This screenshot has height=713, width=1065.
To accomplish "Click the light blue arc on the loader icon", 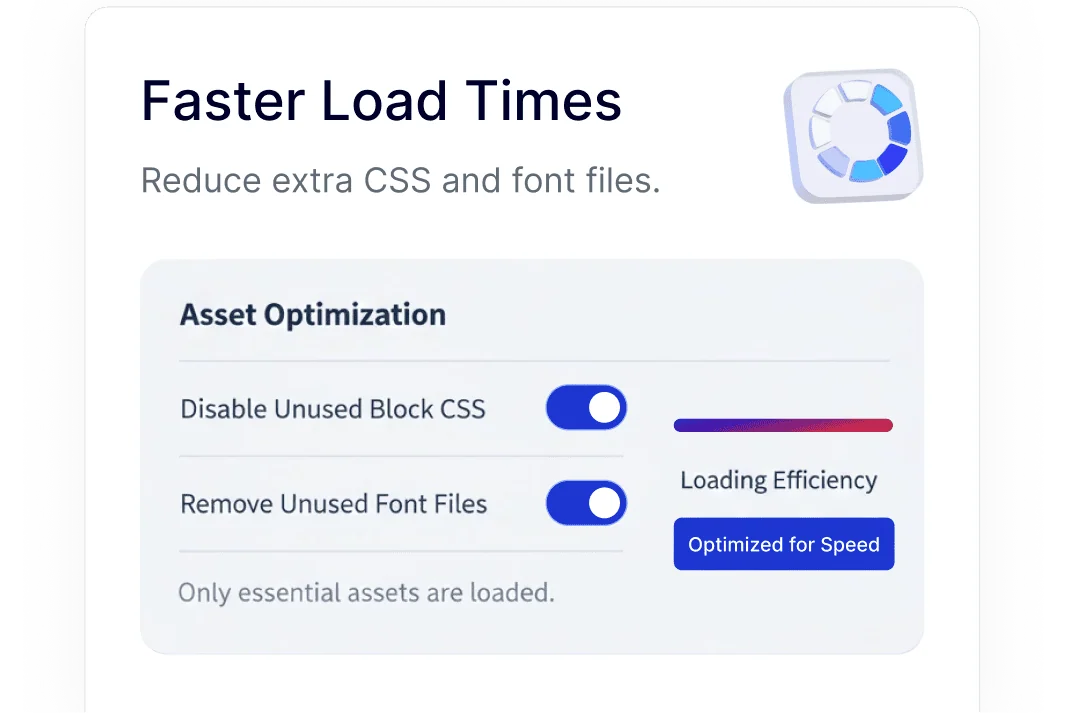I will 885,98.
